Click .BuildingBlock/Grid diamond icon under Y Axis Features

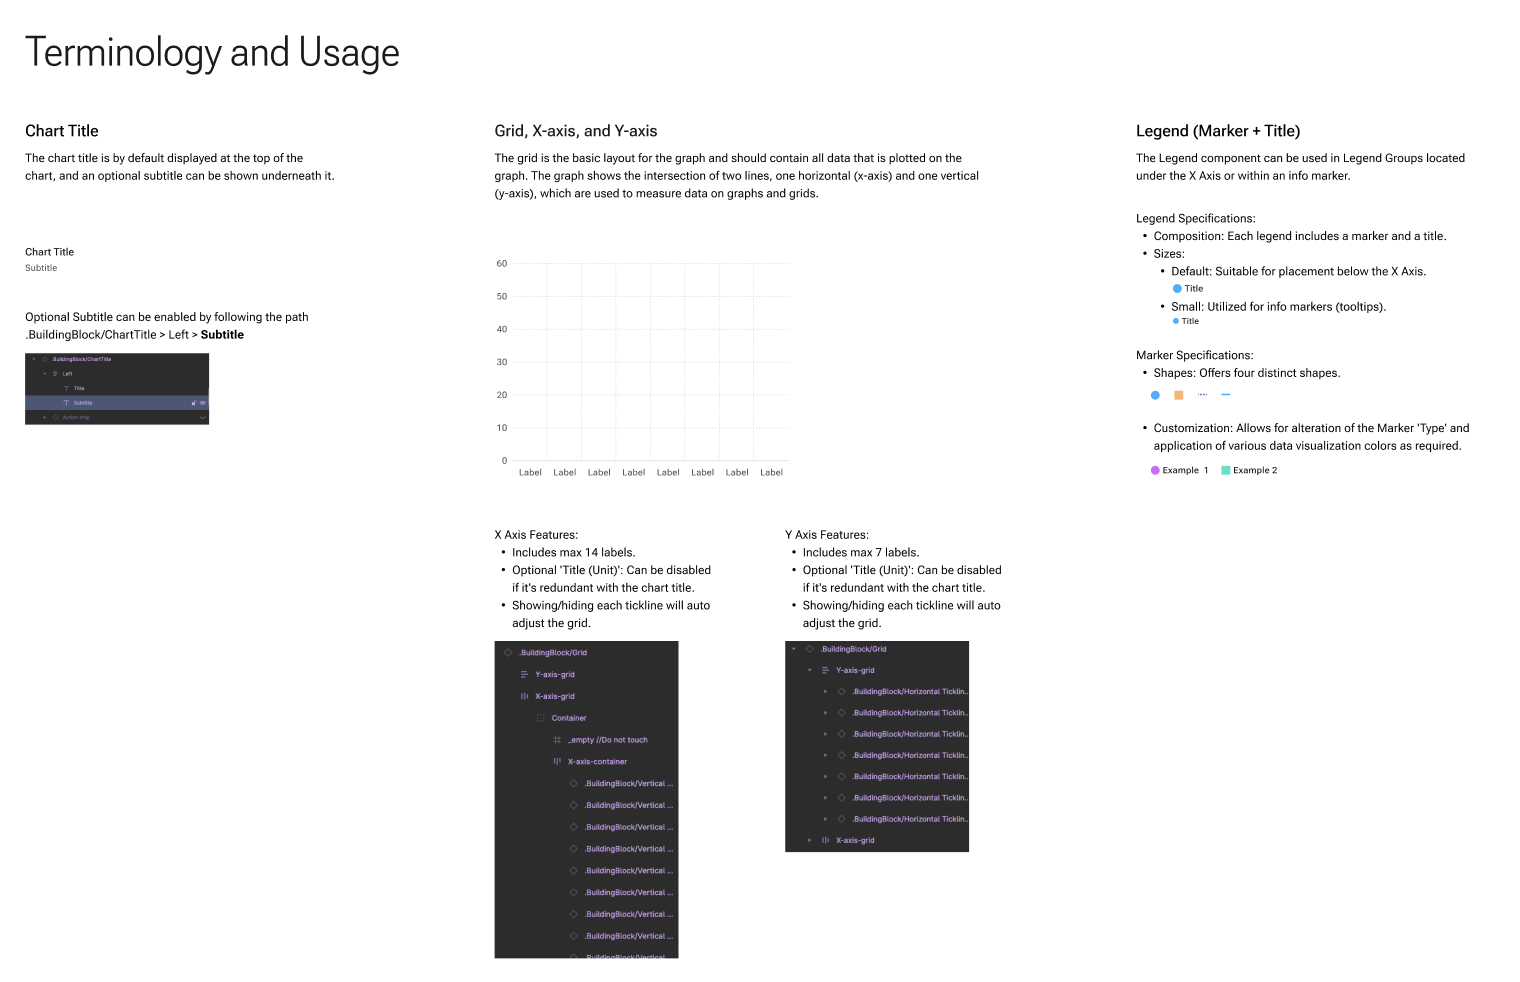[x=809, y=649]
